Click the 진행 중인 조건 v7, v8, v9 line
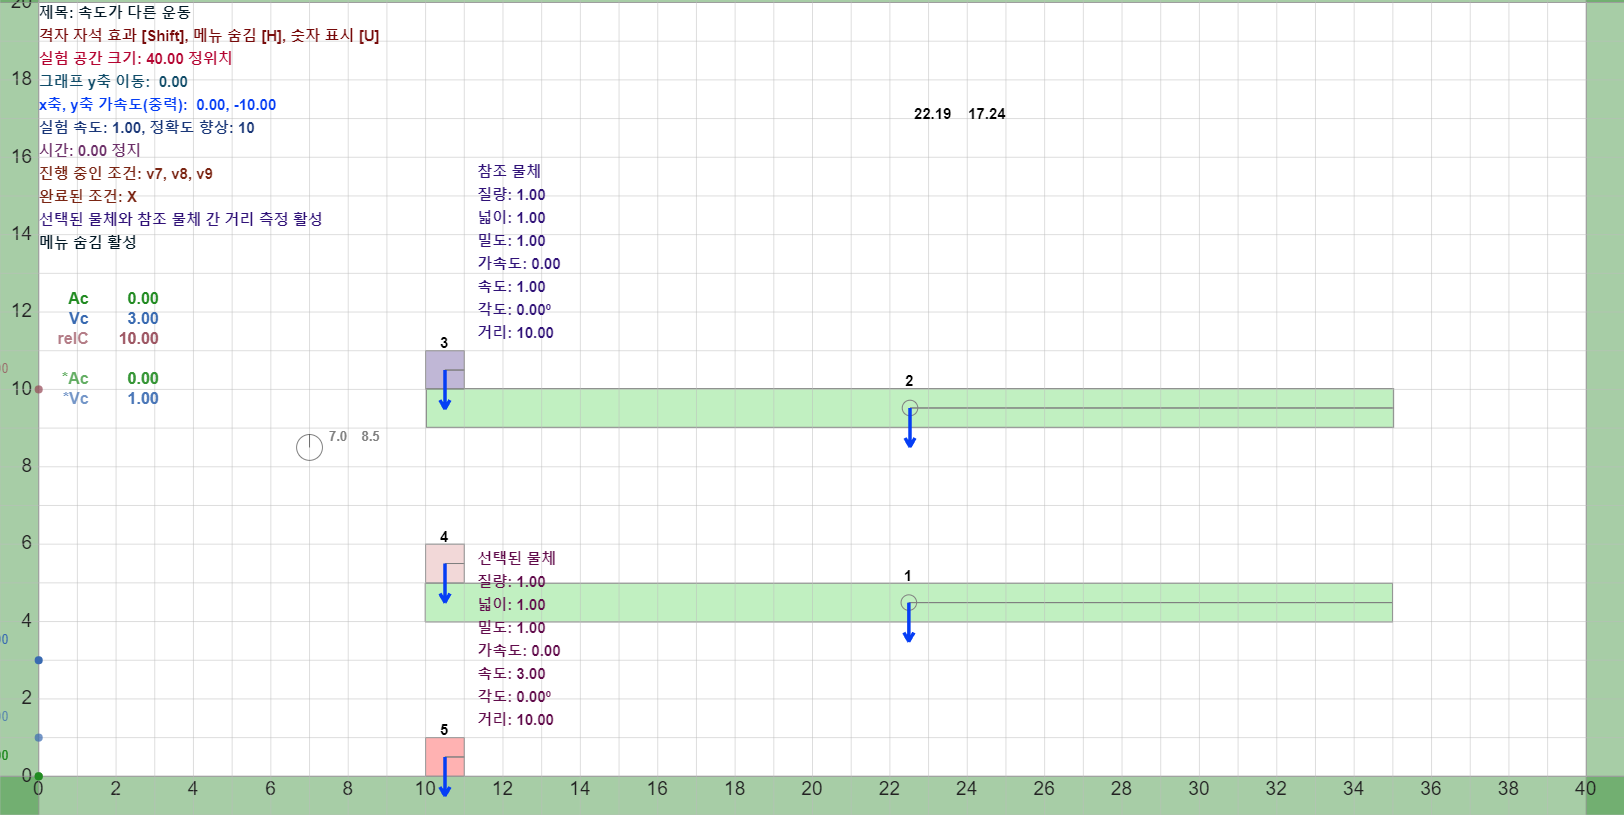 click(126, 173)
